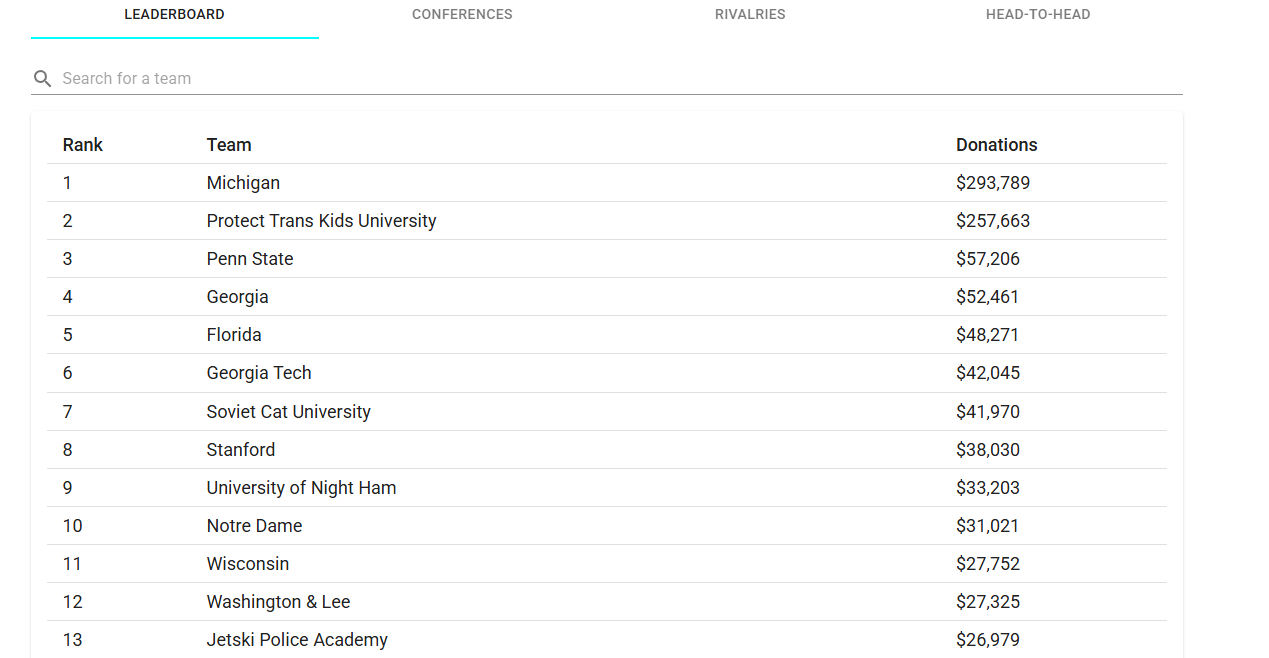Select Soviet Cat University

289,412
